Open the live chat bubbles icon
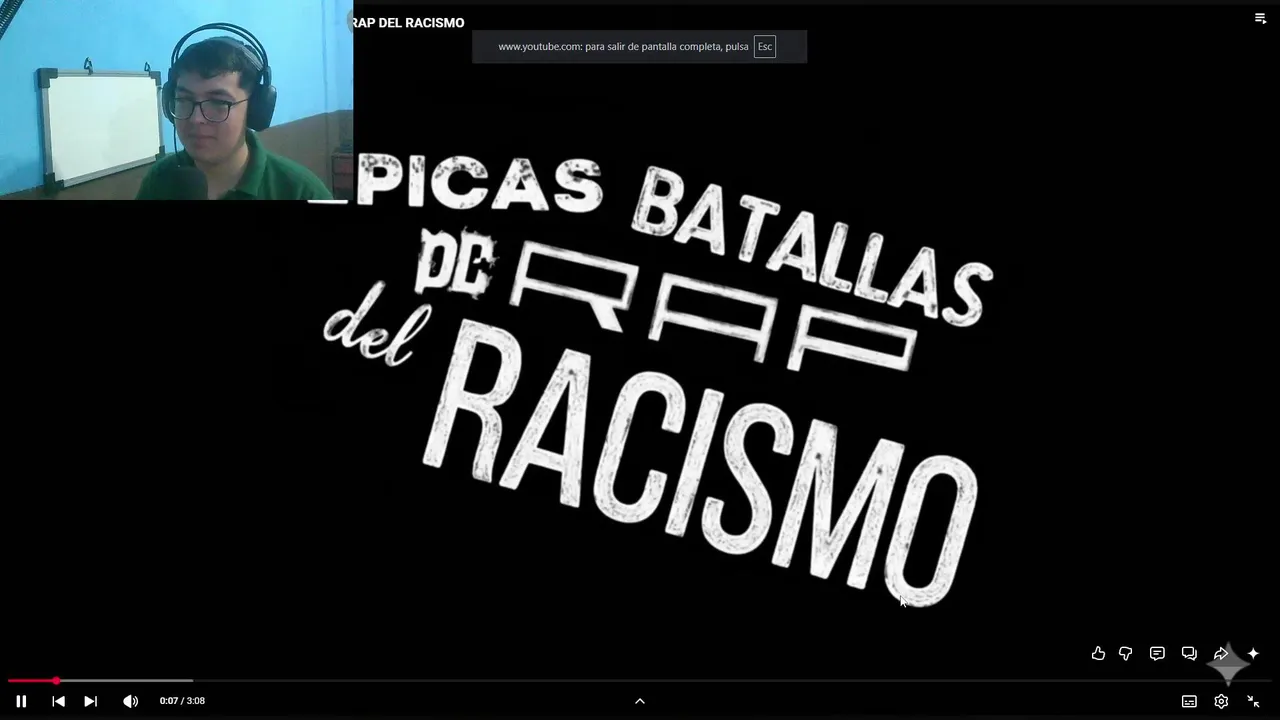Screen dimensions: 1280x720 pyautogui.click(x=1189, y=653)
